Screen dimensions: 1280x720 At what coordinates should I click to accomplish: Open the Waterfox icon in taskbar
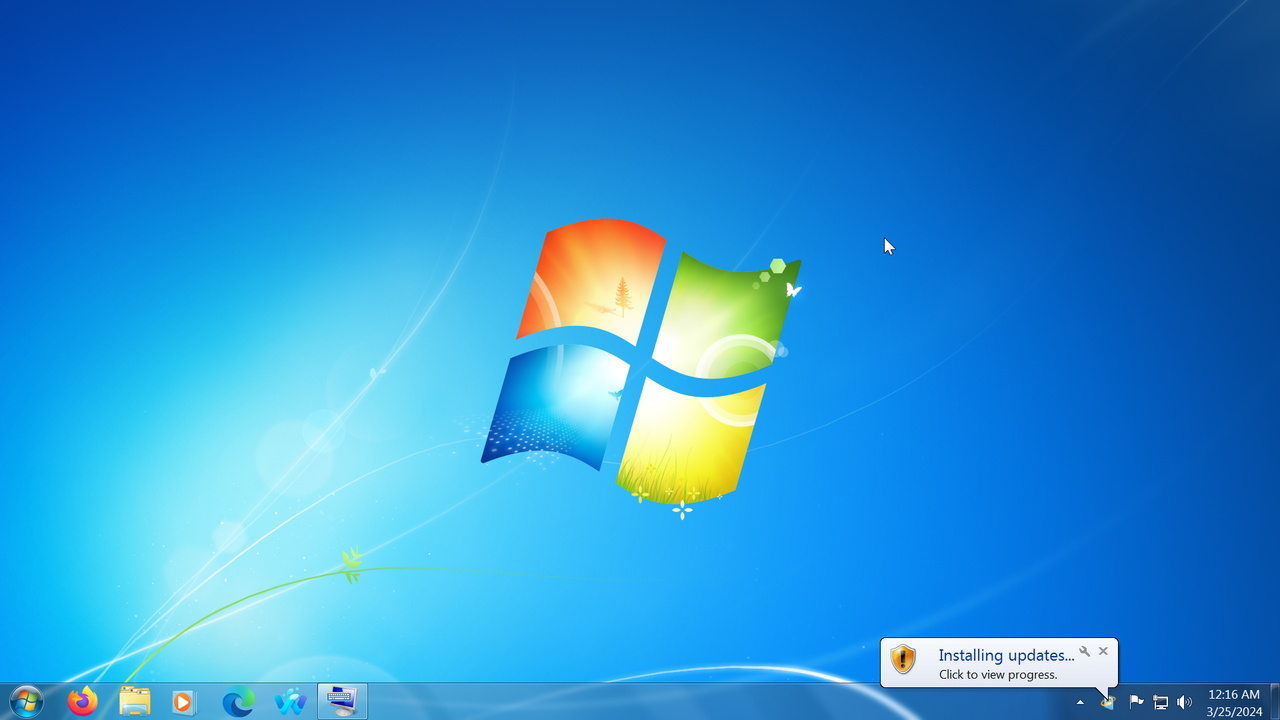click(x=291, y=702)
